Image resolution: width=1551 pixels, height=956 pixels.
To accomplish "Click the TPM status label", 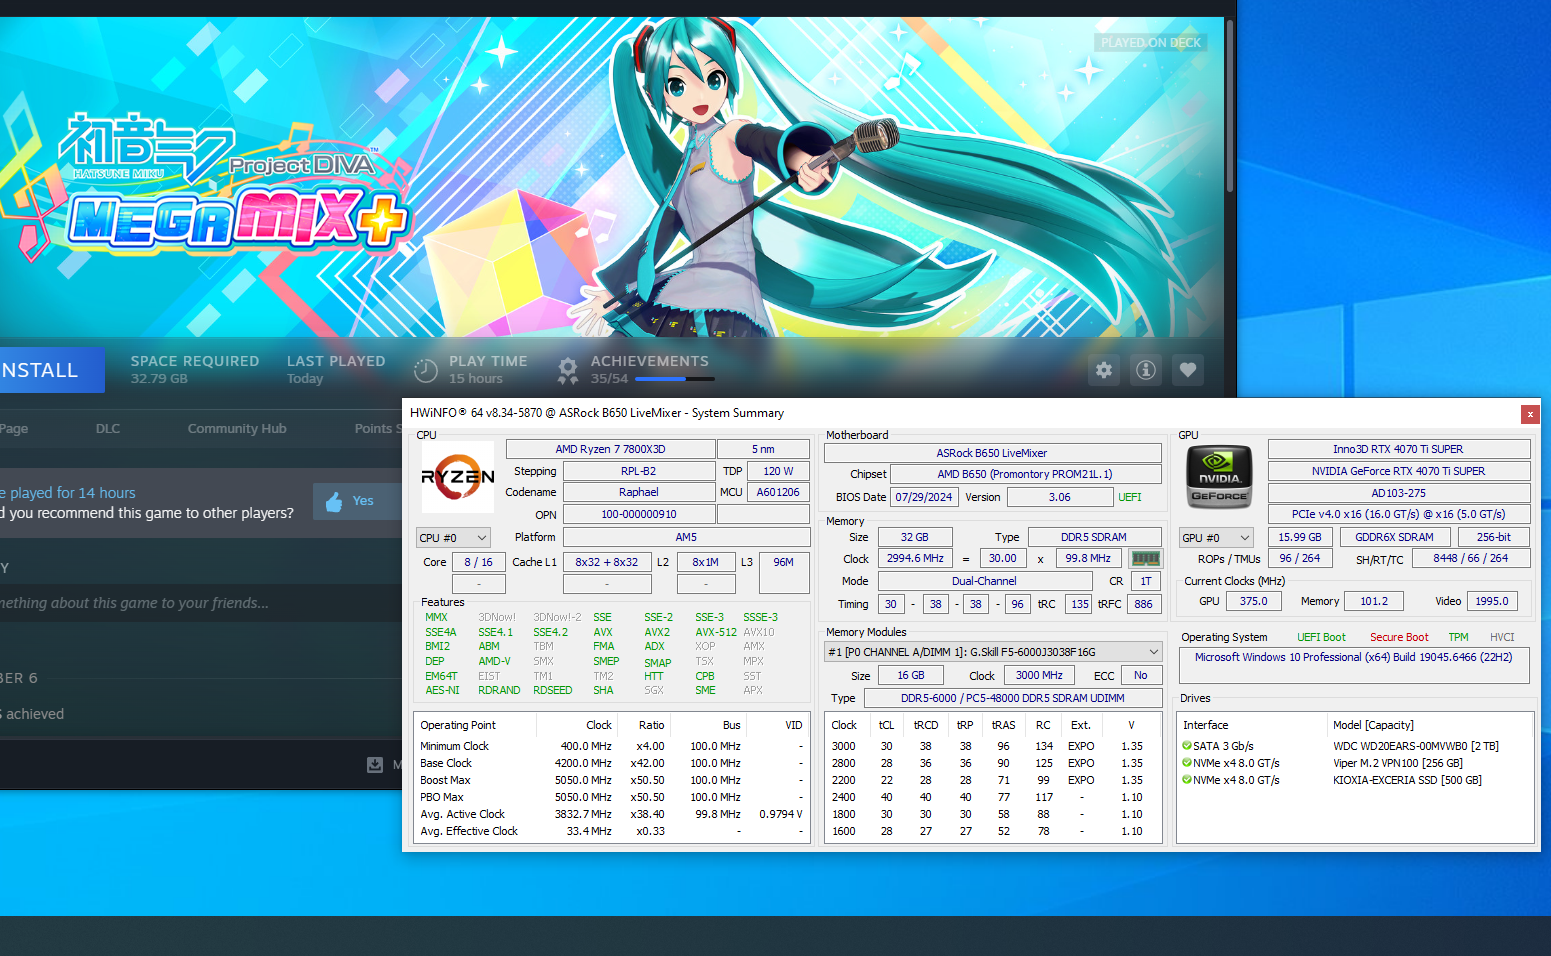I will pyautogui.click(x=1458, y=637).
